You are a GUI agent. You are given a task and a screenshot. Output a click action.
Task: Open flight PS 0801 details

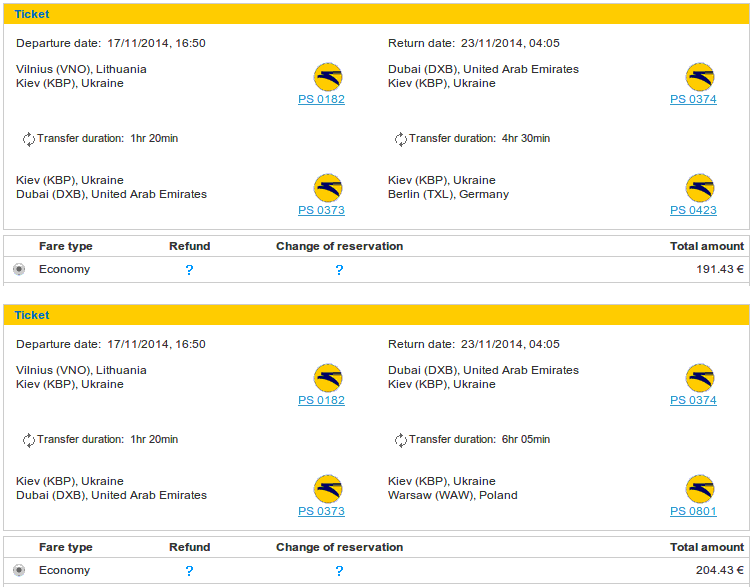[693, 511]
